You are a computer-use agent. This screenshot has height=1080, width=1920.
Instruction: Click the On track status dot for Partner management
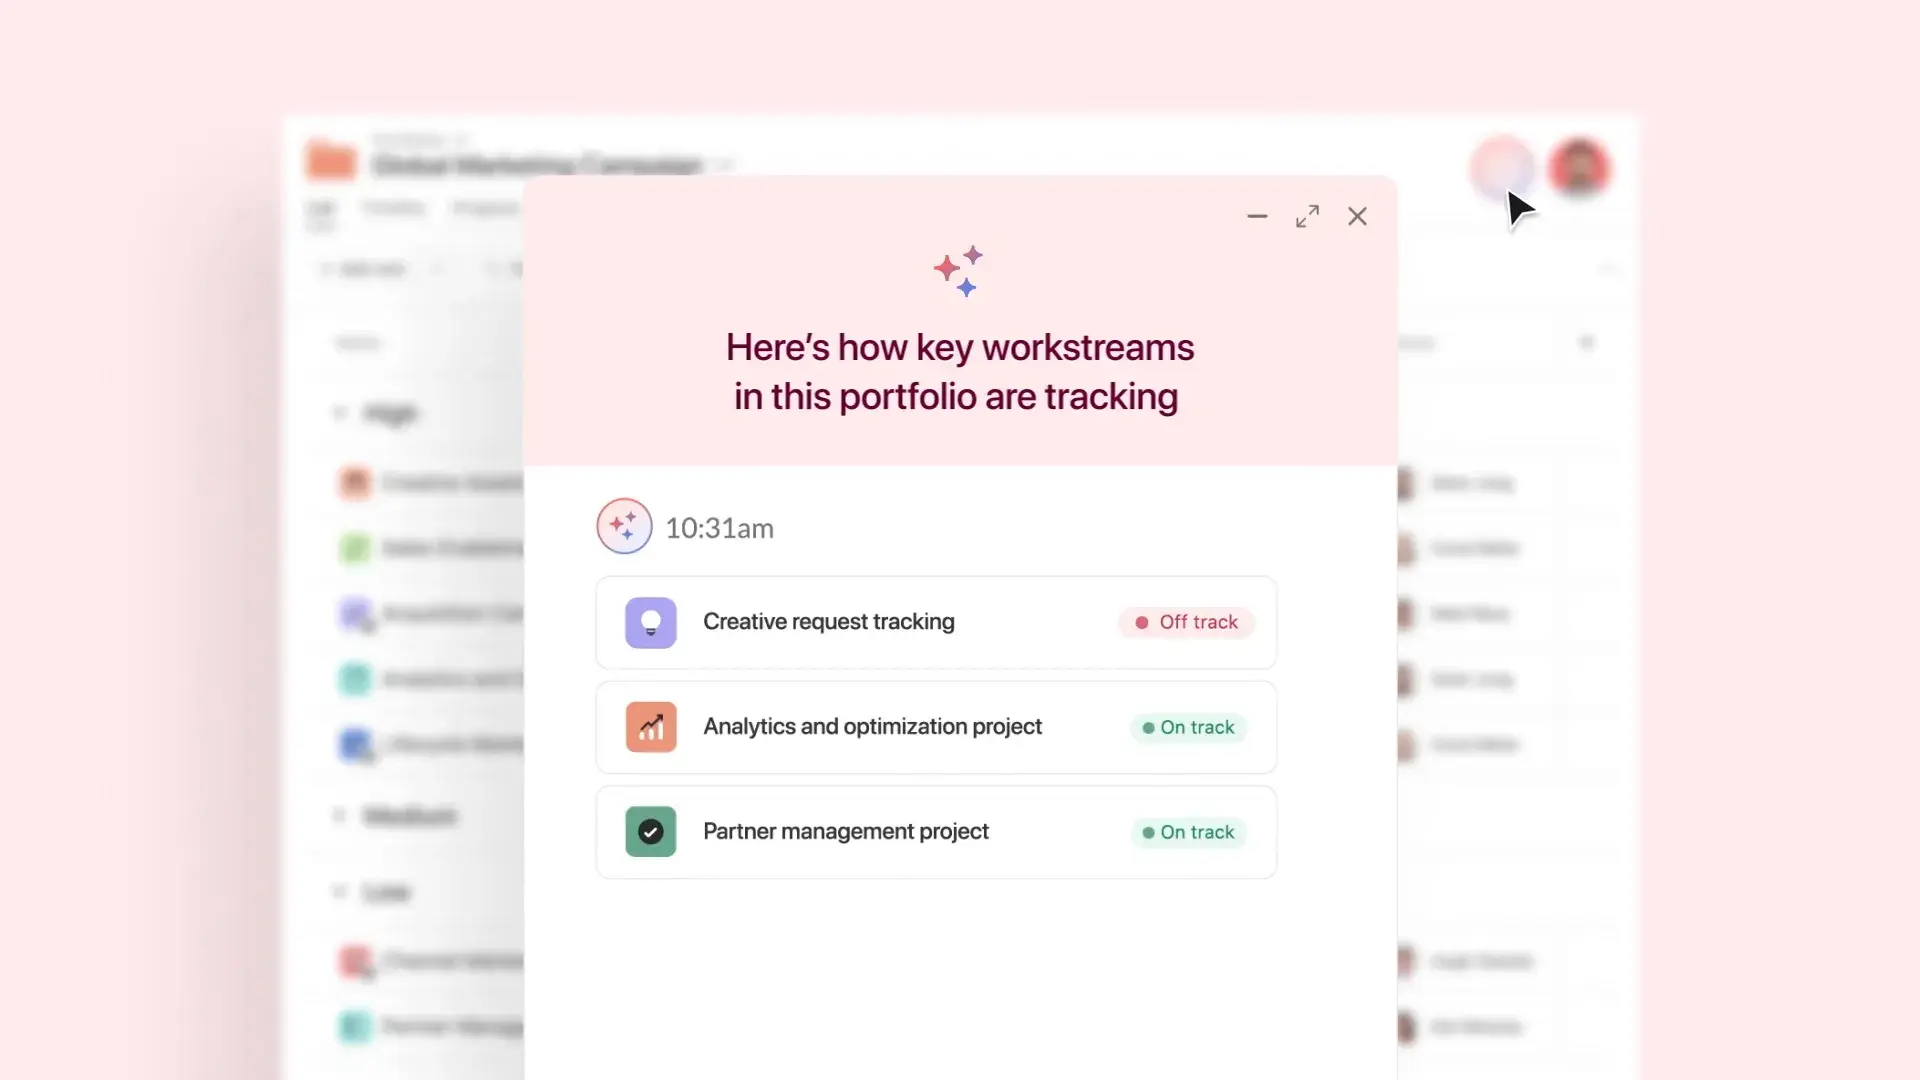[x=1147, y=833]
